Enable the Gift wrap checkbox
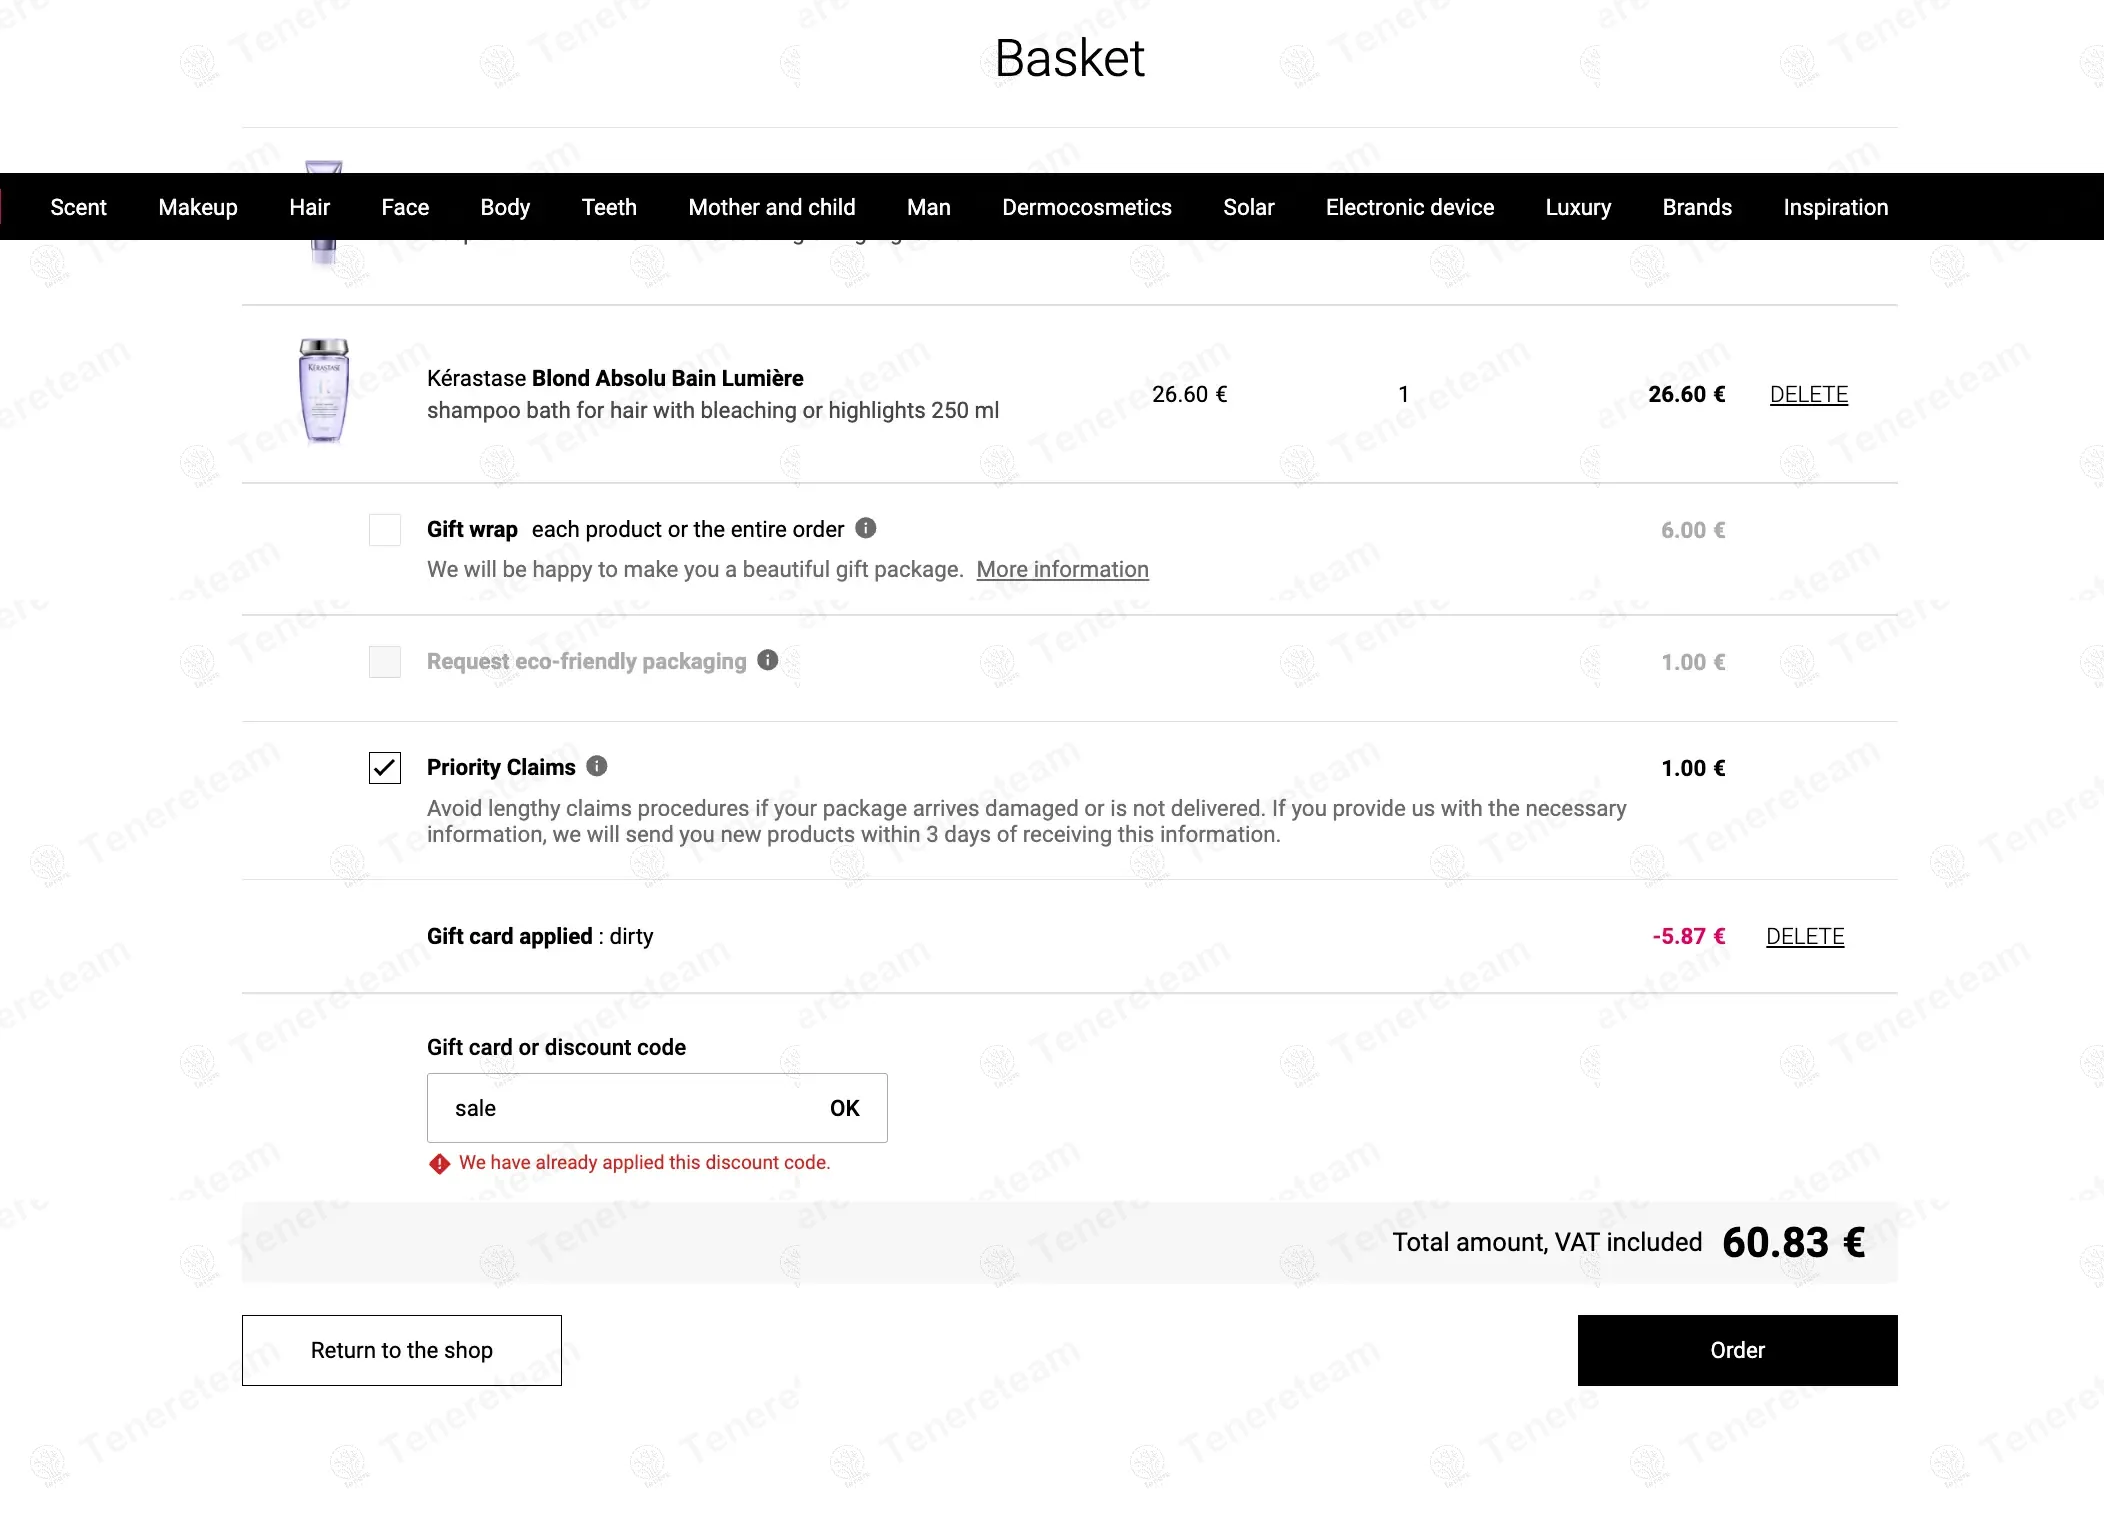 click(x=385, y=530)
